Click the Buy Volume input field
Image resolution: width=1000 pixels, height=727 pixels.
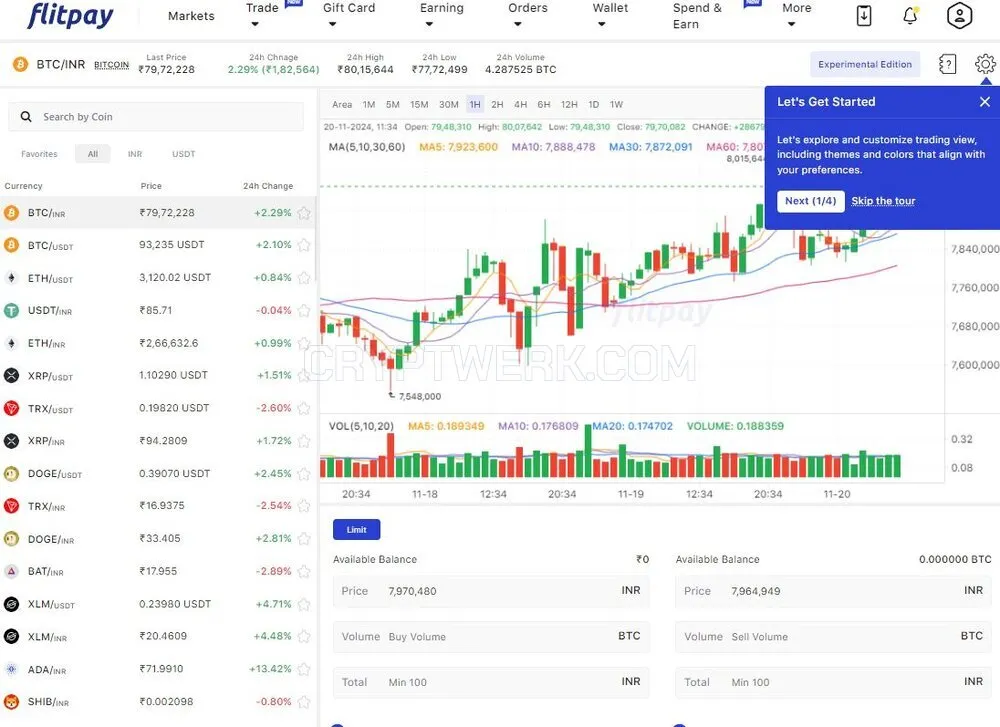coord(491,636)
